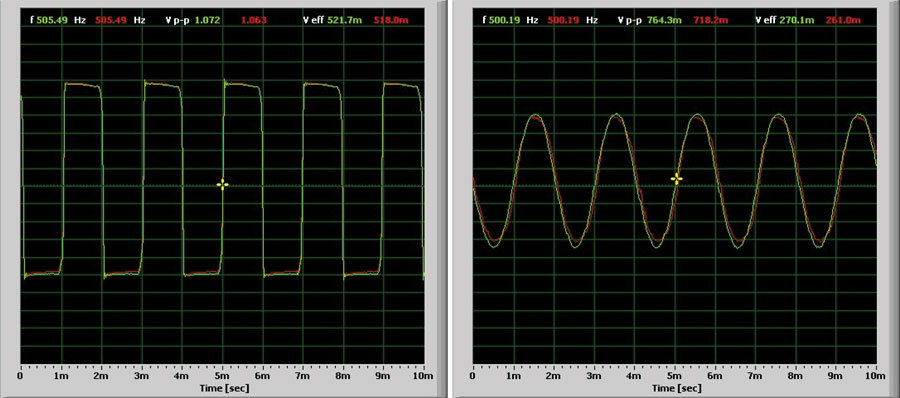Click the 0 tick on right time axis
Screen dimensions: 900x398
(472, 376)
